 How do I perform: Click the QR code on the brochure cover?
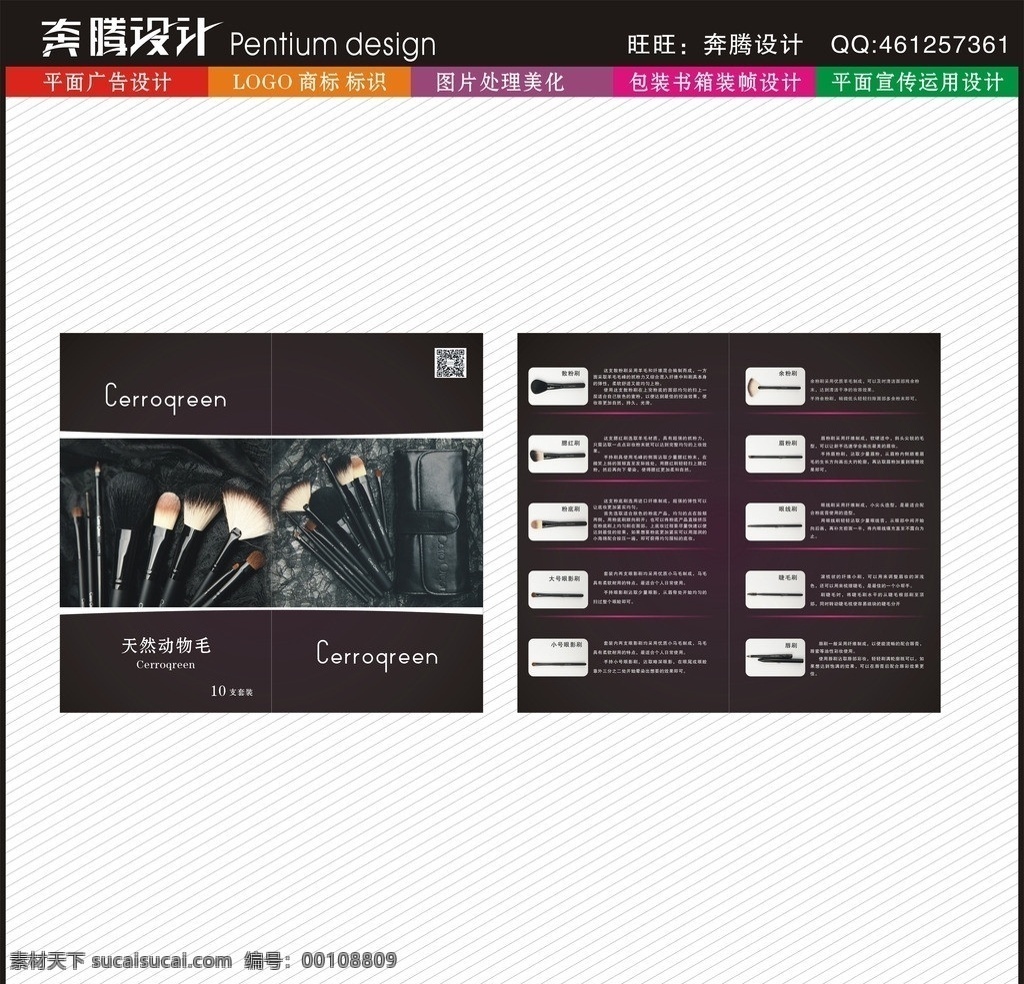point(450,362)
